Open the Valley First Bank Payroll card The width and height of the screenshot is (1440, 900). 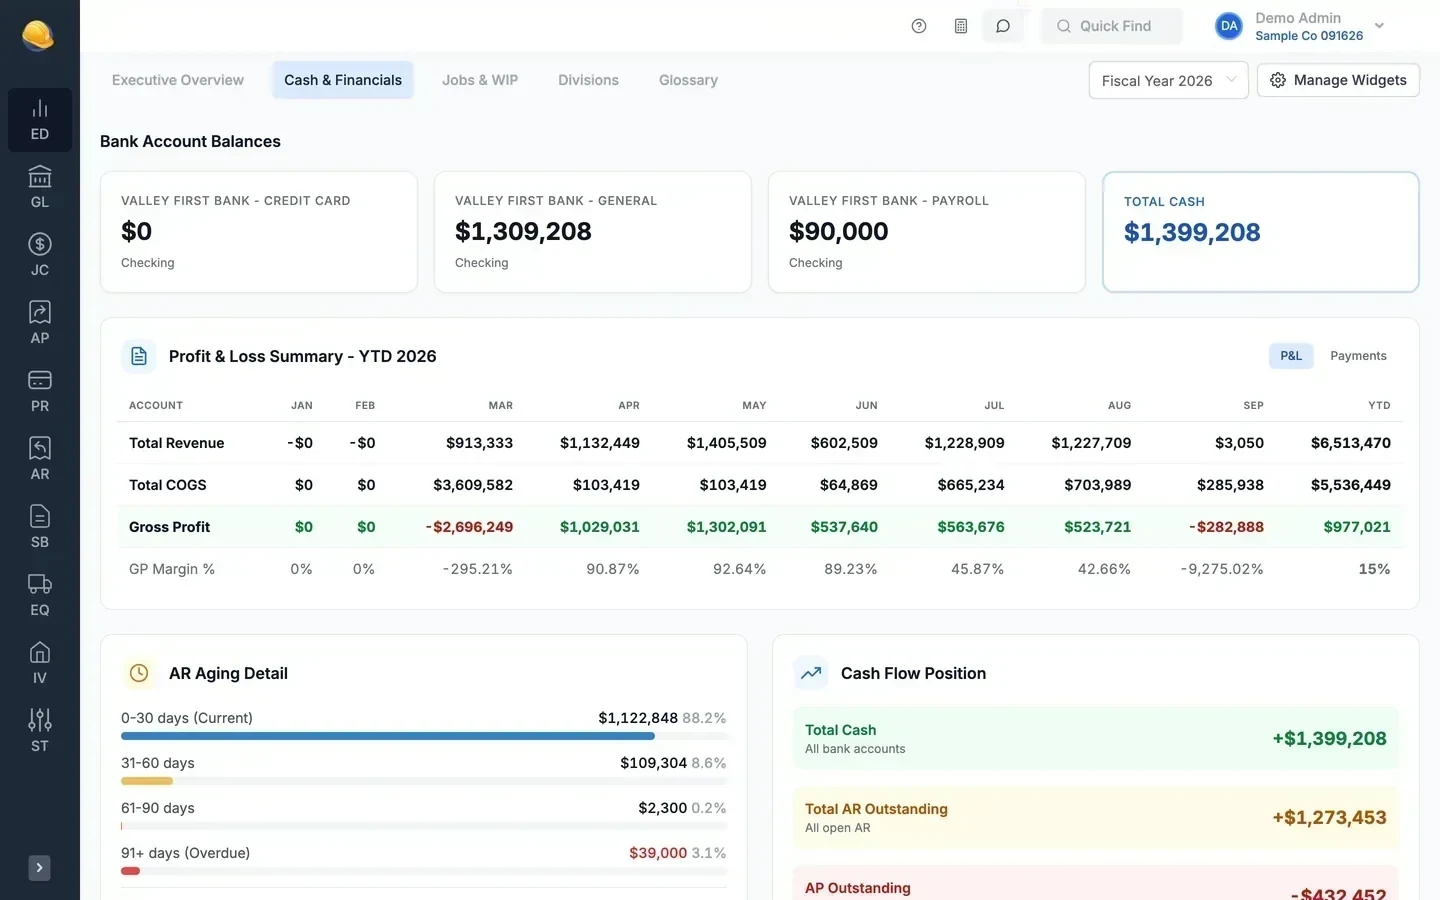pyautogui.click(x=927, y=232)
